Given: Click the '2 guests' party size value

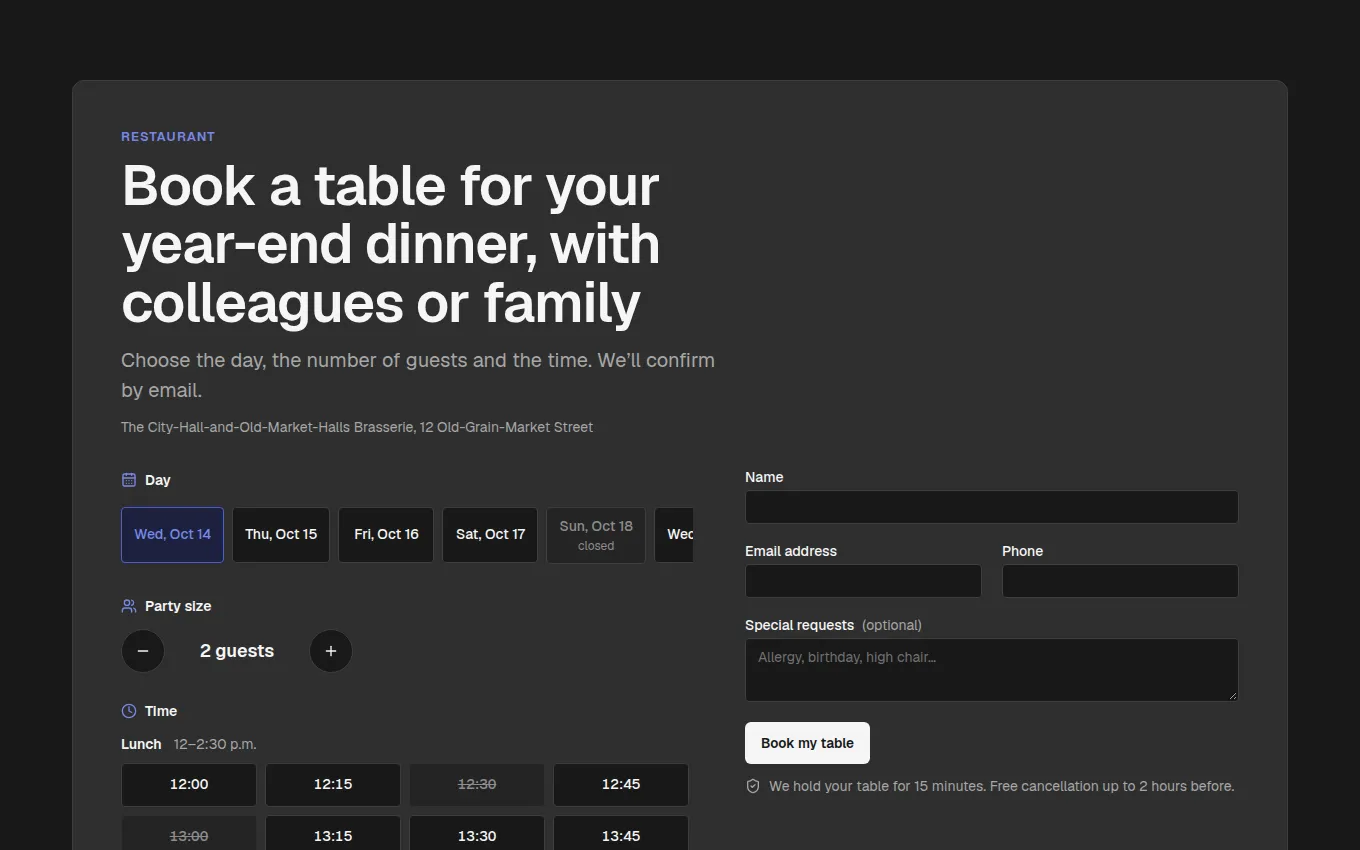Looking at the screenshot, I should [237, 651].
